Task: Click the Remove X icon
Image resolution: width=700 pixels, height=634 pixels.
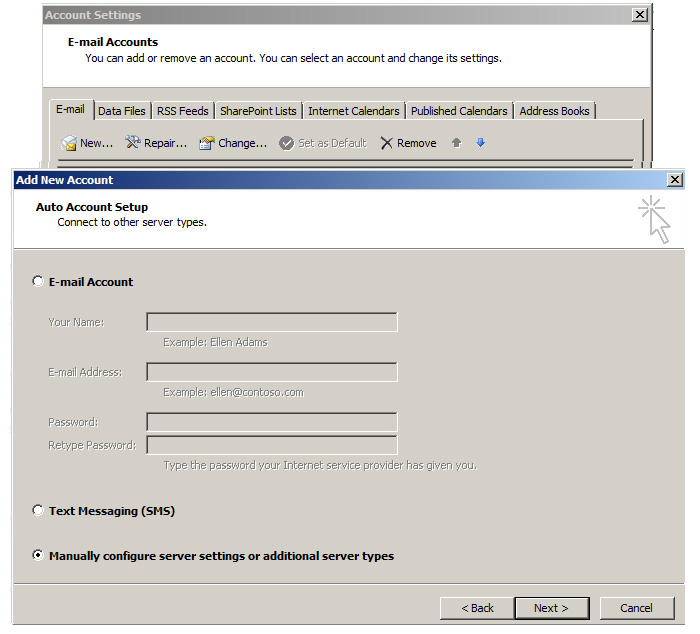Action: tap(386, 143)
